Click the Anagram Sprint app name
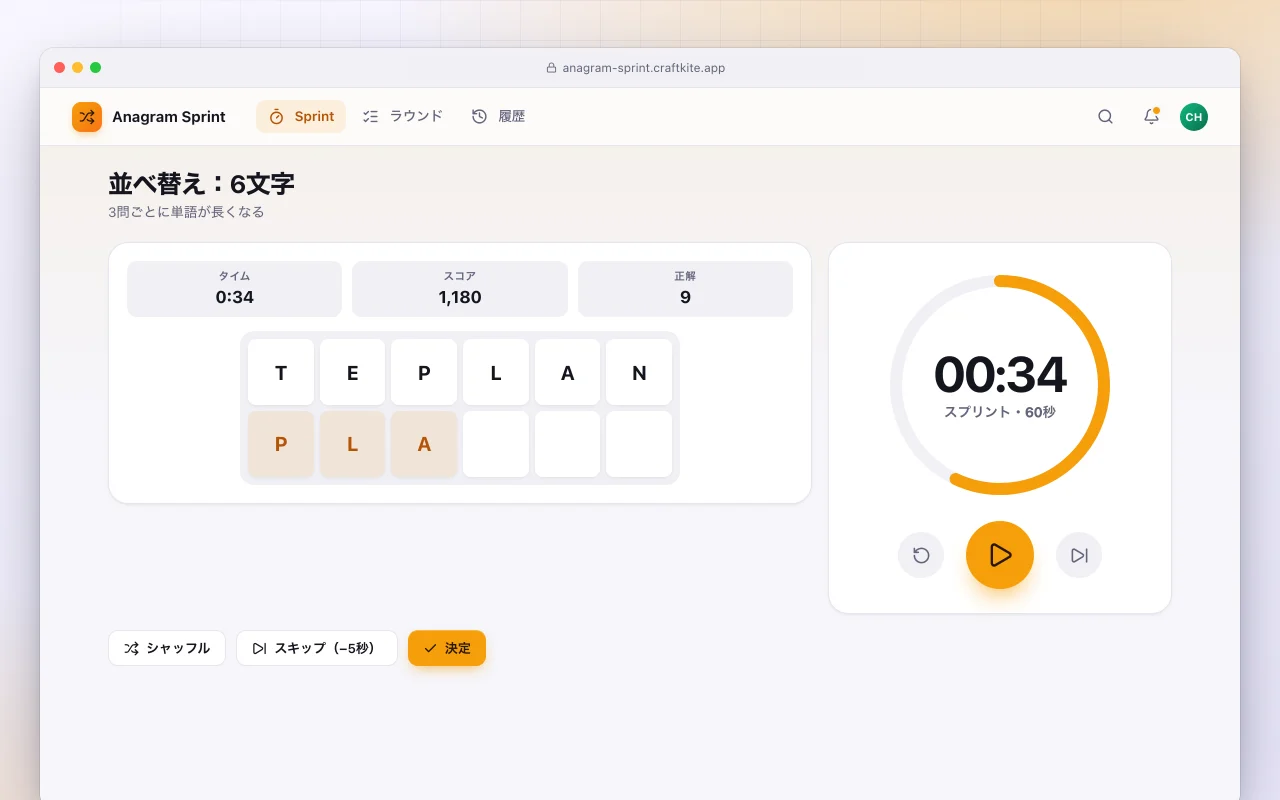The image size is (1280, 800). click(x=169, y=117)
